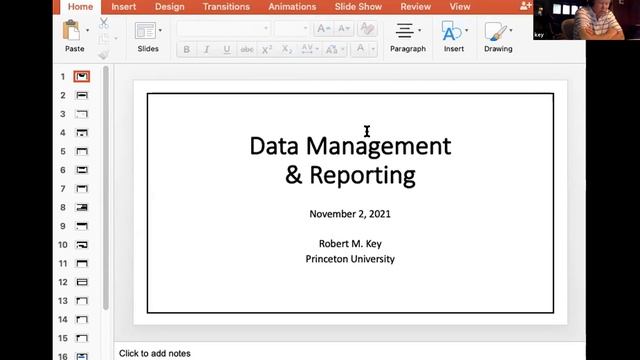Select slide 2 thumbnail
The image size is (640, 360).
coord(82,95)
